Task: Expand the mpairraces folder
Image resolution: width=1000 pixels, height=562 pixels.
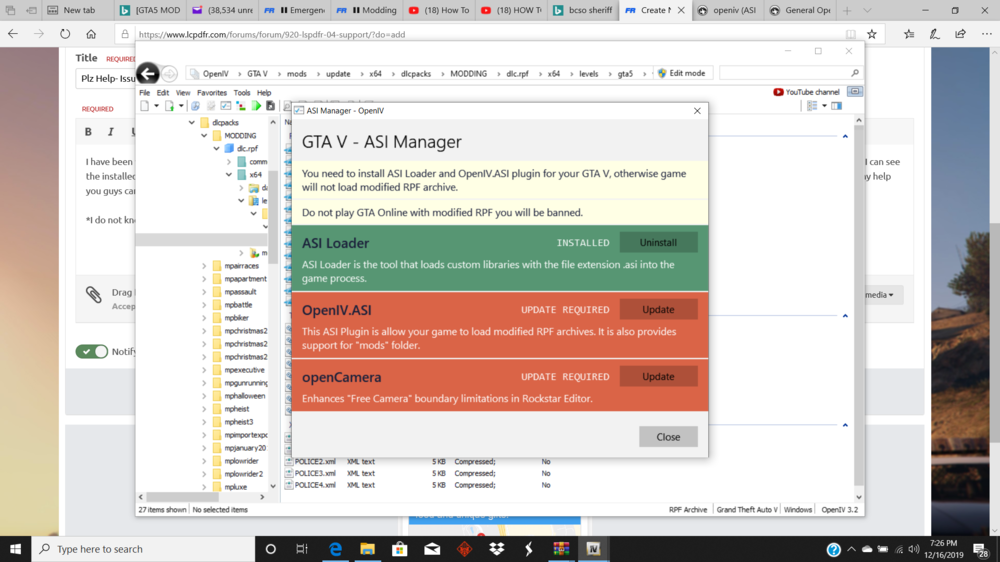Action: (x=204, y=266)
